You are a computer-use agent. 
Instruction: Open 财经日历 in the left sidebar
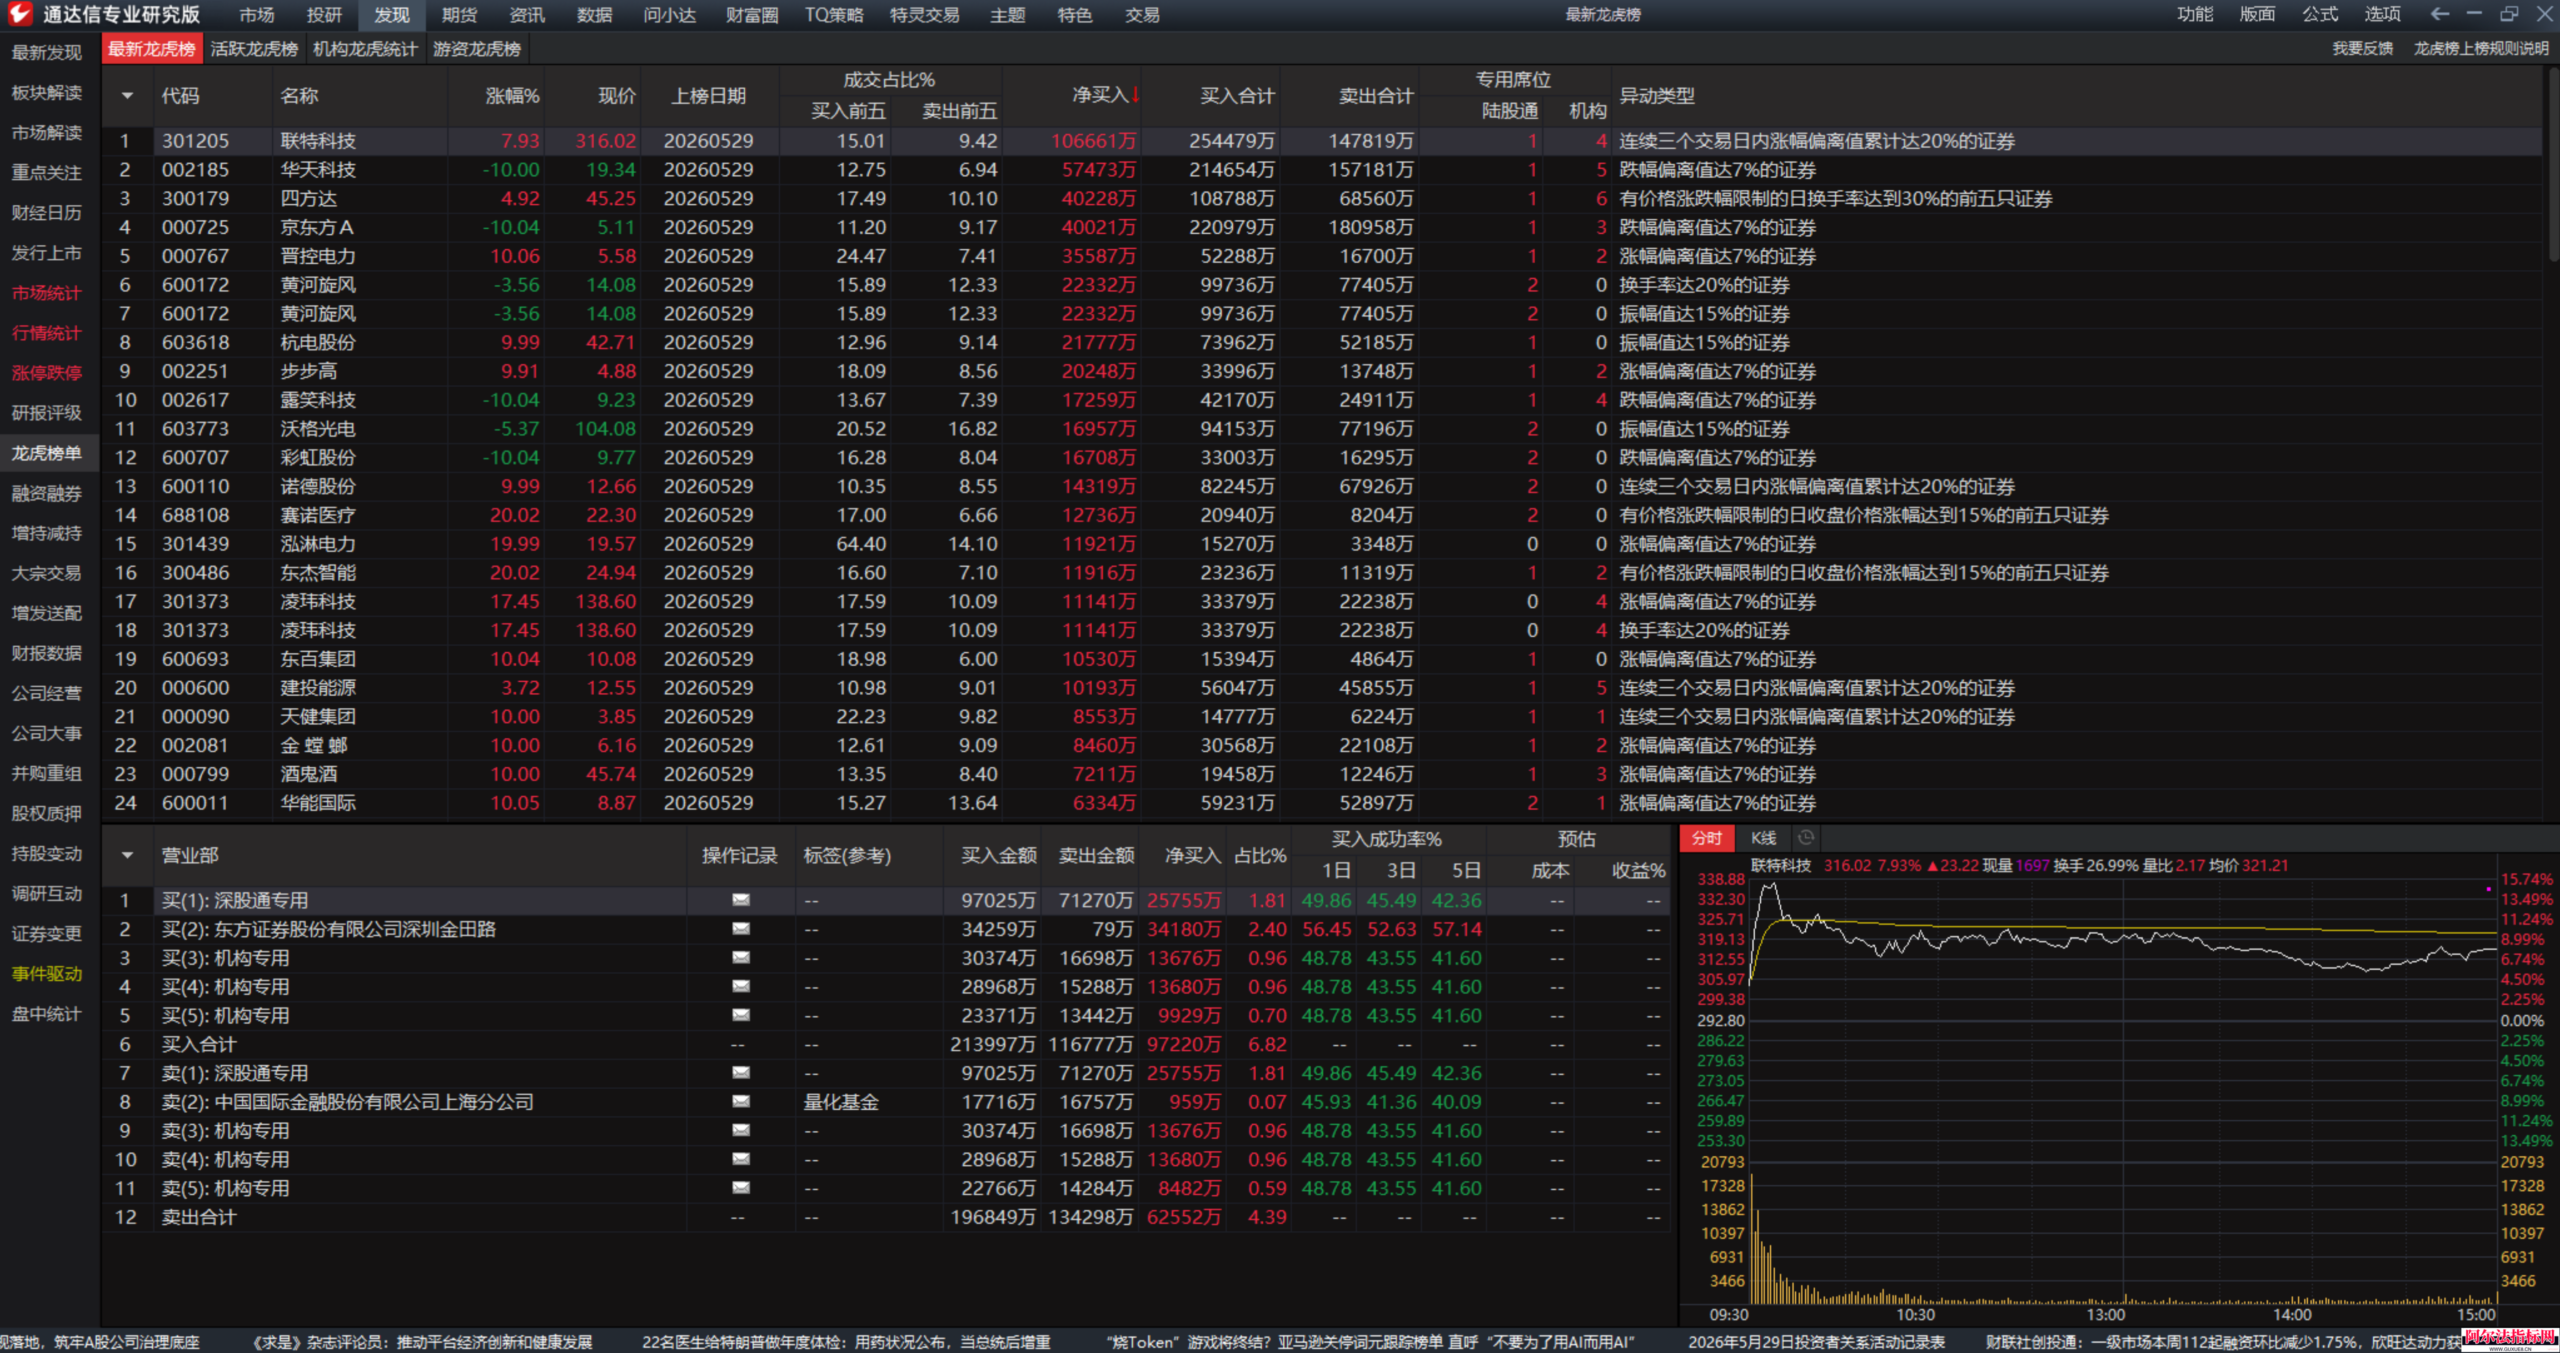47,213
